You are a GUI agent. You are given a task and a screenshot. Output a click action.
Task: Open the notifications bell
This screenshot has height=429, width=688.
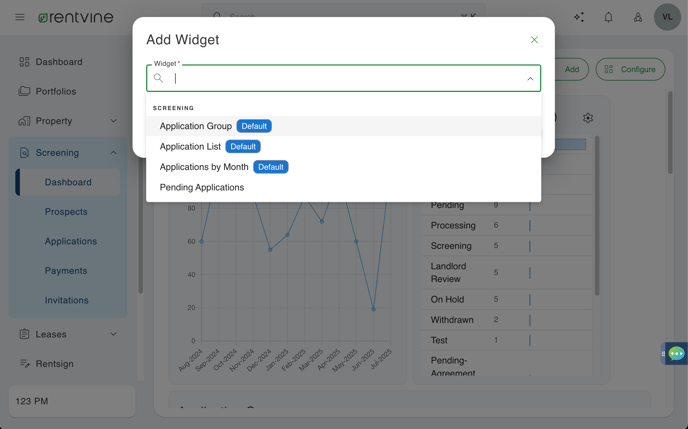tap(608, 17)
